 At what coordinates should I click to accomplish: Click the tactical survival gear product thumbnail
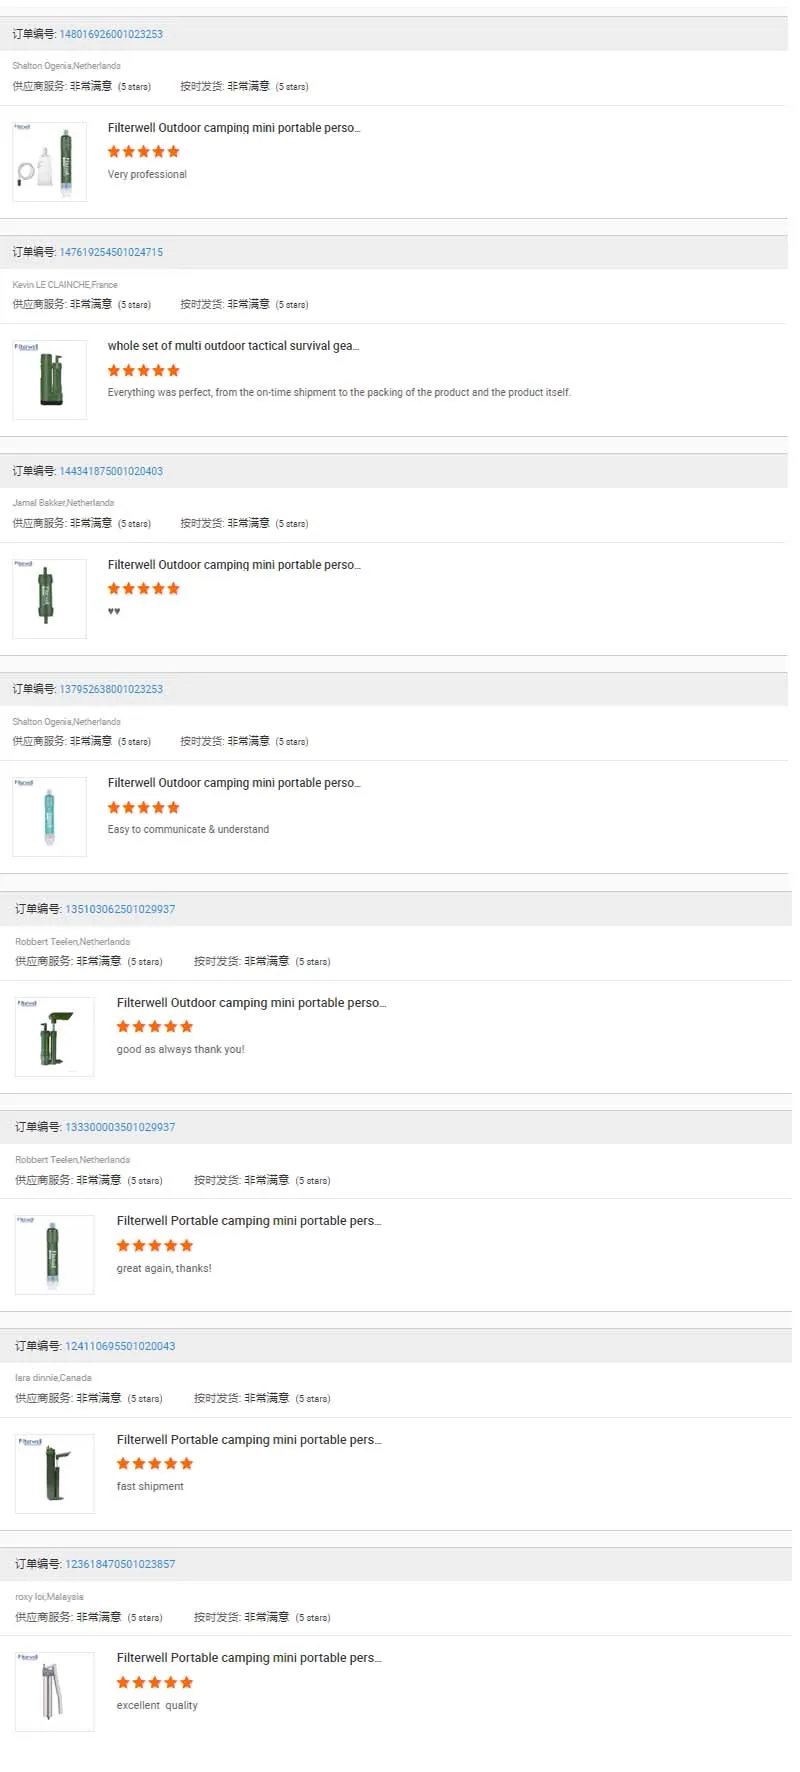50,380
